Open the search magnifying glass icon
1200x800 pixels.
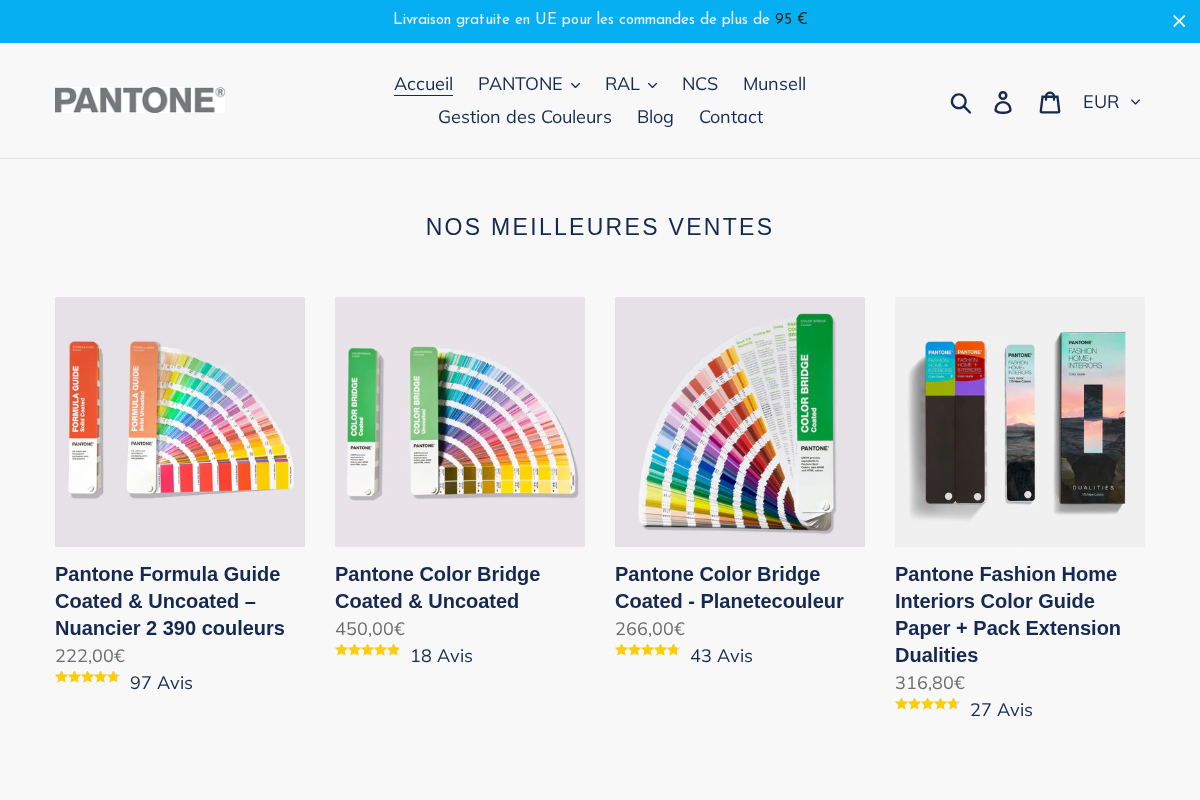coord(961,101)
